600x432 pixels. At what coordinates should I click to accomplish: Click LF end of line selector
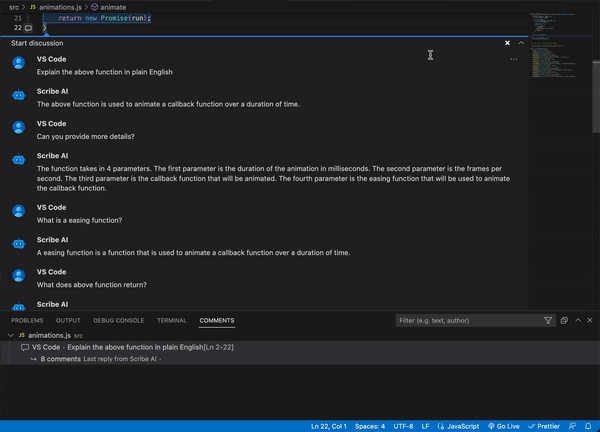425,426
